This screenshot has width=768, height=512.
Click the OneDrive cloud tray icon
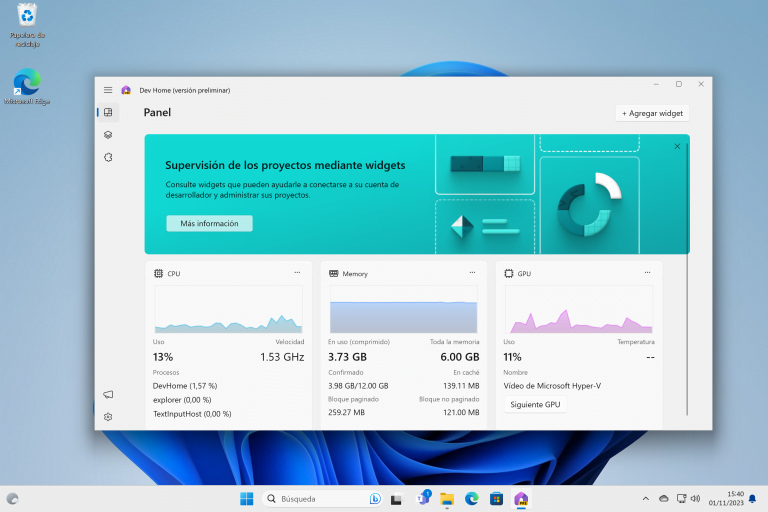coord(664,499)
